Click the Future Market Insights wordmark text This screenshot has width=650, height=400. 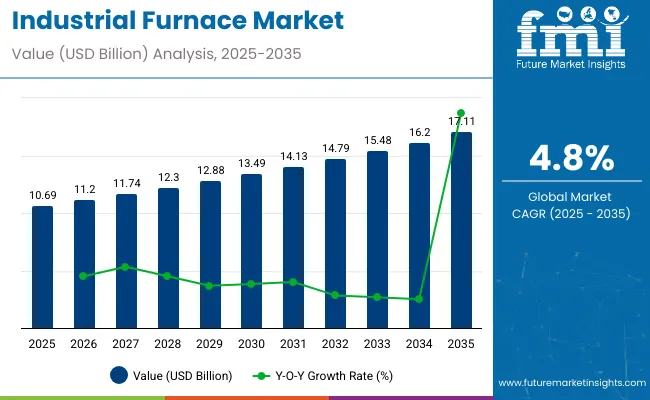tap(571, 64)
